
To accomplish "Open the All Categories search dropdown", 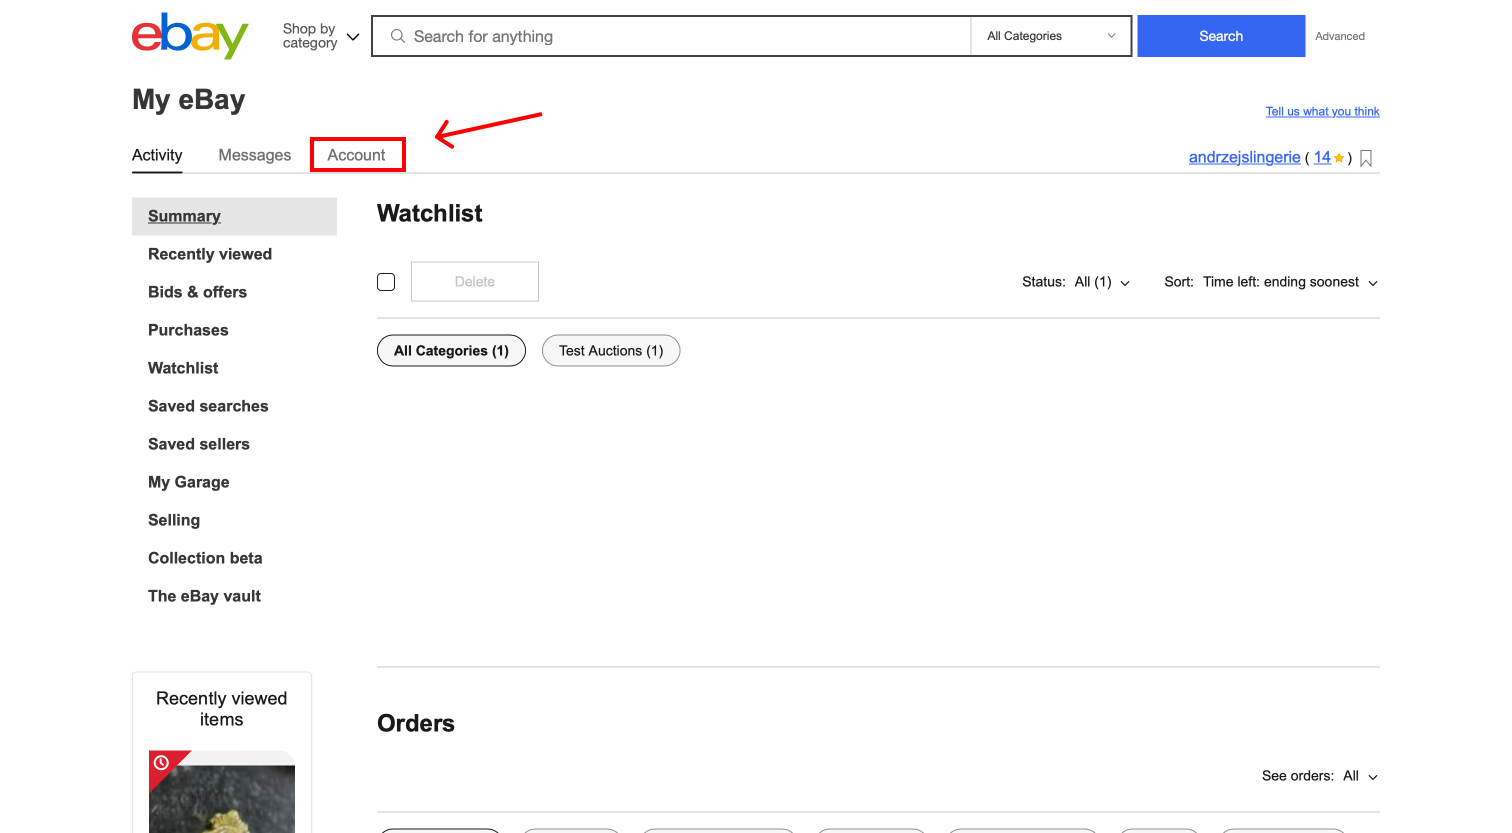I will tap(1050, 36).
